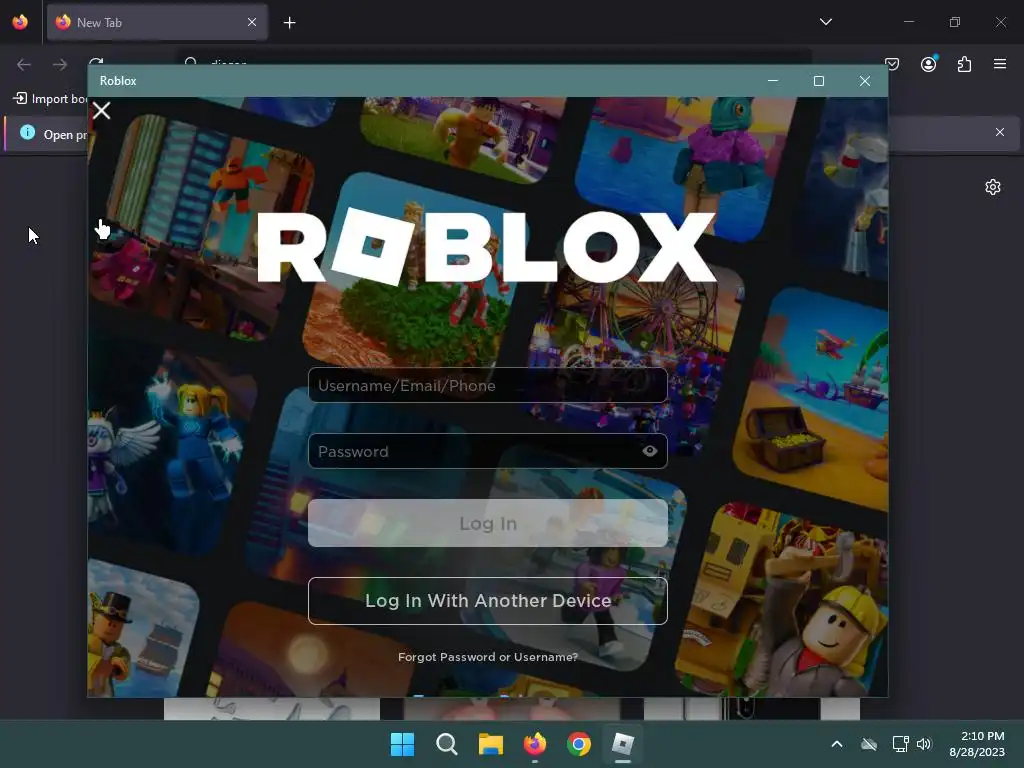
Task: Maximize the Roblox window
Action: tap(819, 81)
